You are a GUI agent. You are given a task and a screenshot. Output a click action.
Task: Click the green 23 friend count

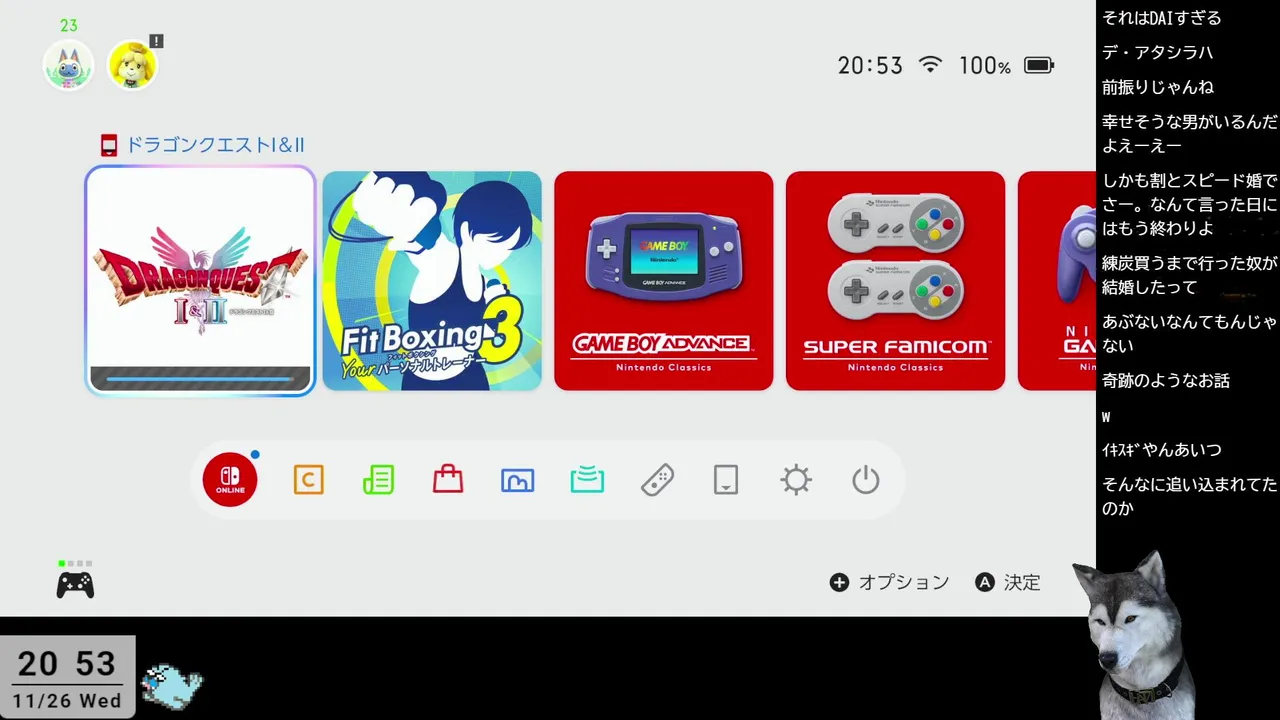point(68,25)
